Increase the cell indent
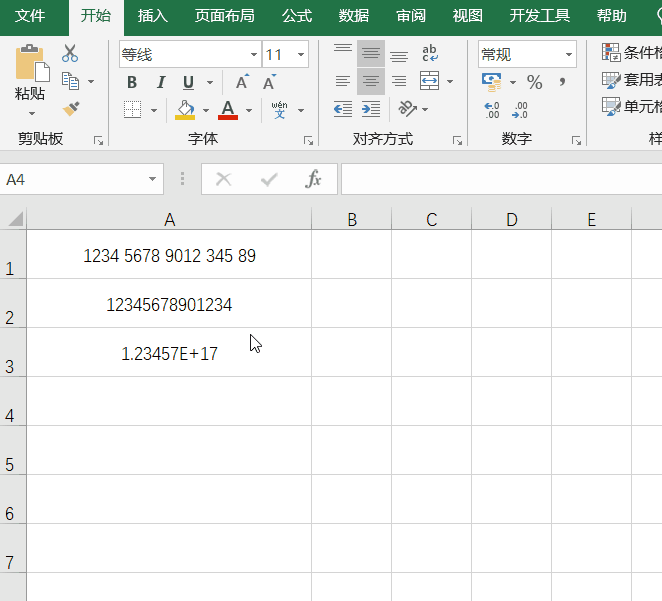Image resolution: width=662 pixels, height=601 pixels. [x=371, y=109]
